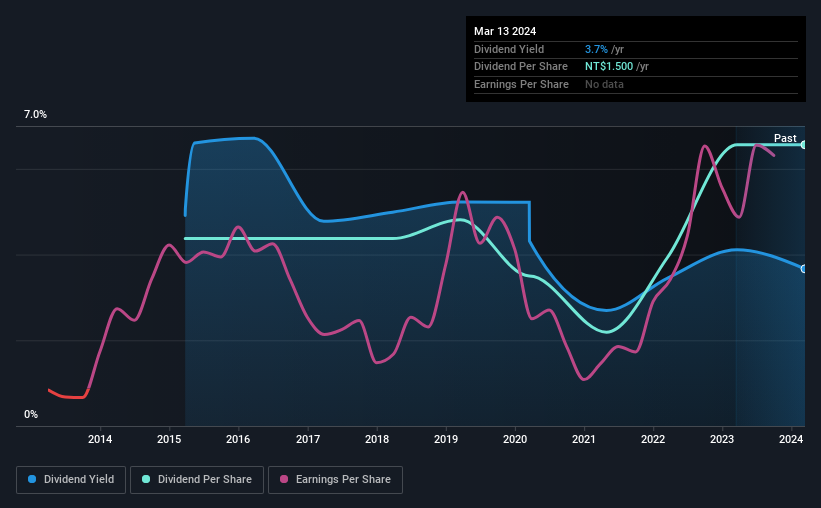
Task: Select the 2023 axis label
Action: [x=722, y=439]
